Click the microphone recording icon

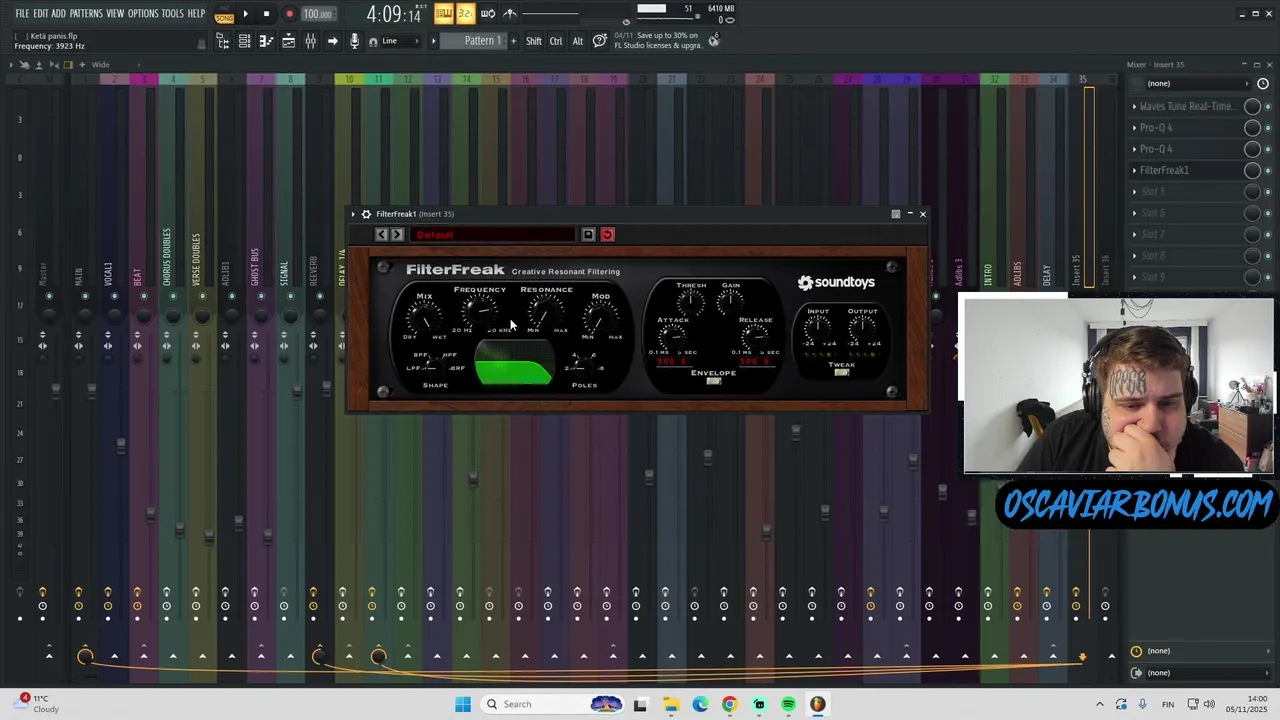pyautogui.click(x=354, y=41)
